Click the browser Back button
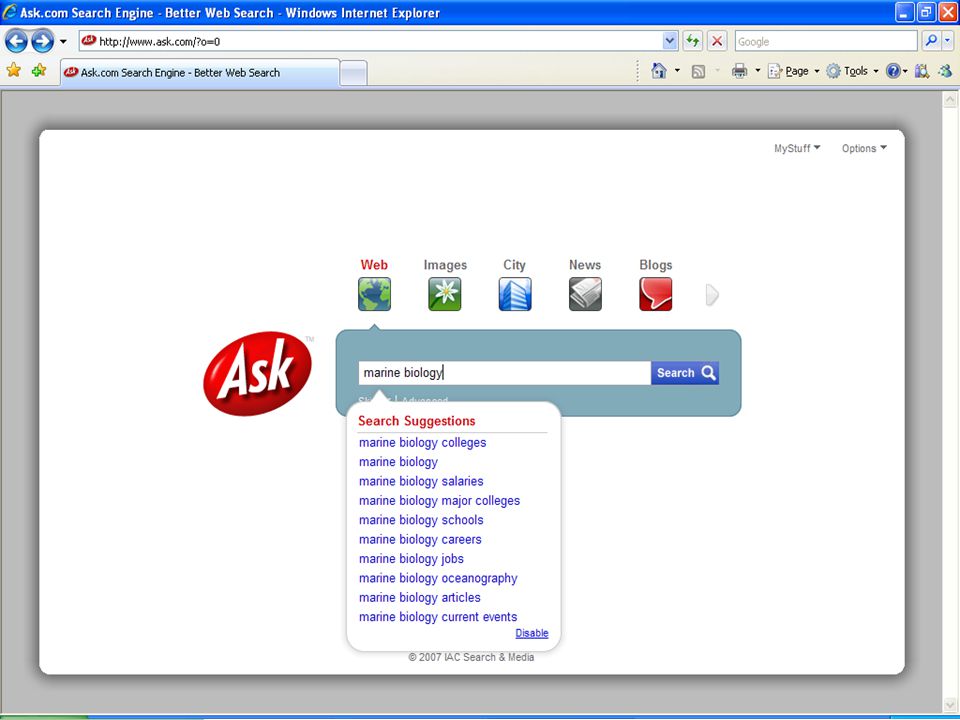The height and width of the screenshot is (720, 960). (16, 42)
